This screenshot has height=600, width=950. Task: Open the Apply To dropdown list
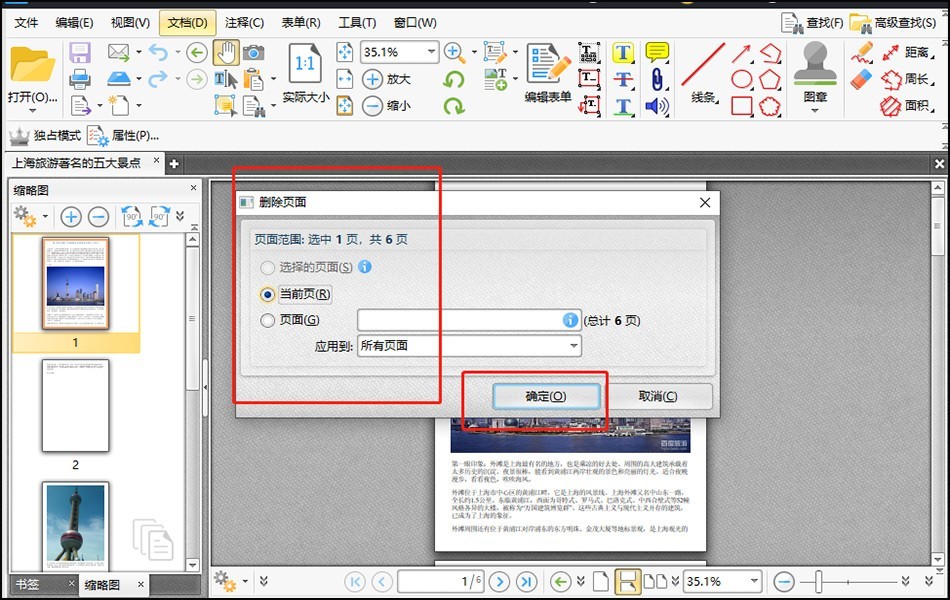tap(469, 346)
